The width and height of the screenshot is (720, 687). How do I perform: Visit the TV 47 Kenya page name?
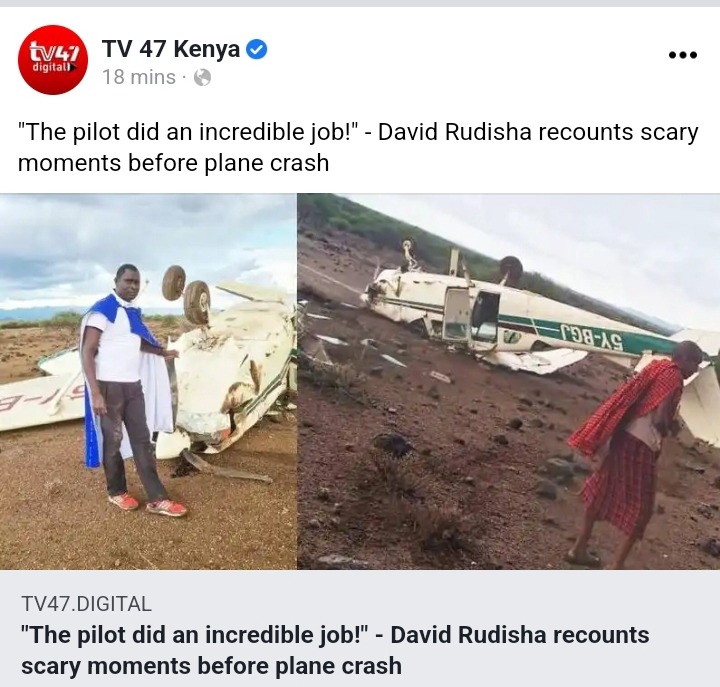pyautogui.click(x=171, y=49)
